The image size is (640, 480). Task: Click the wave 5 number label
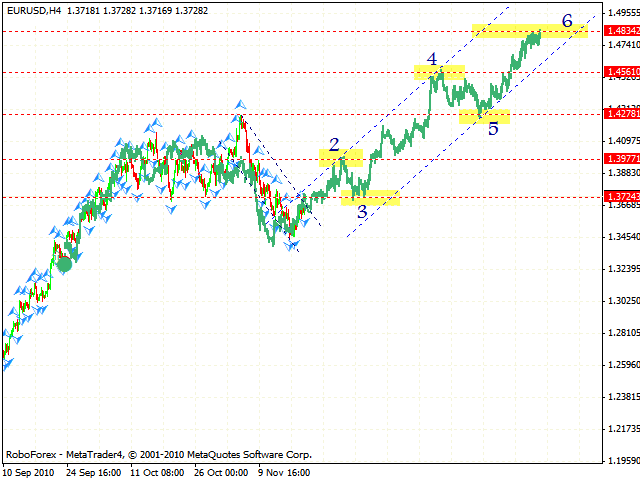493,129
